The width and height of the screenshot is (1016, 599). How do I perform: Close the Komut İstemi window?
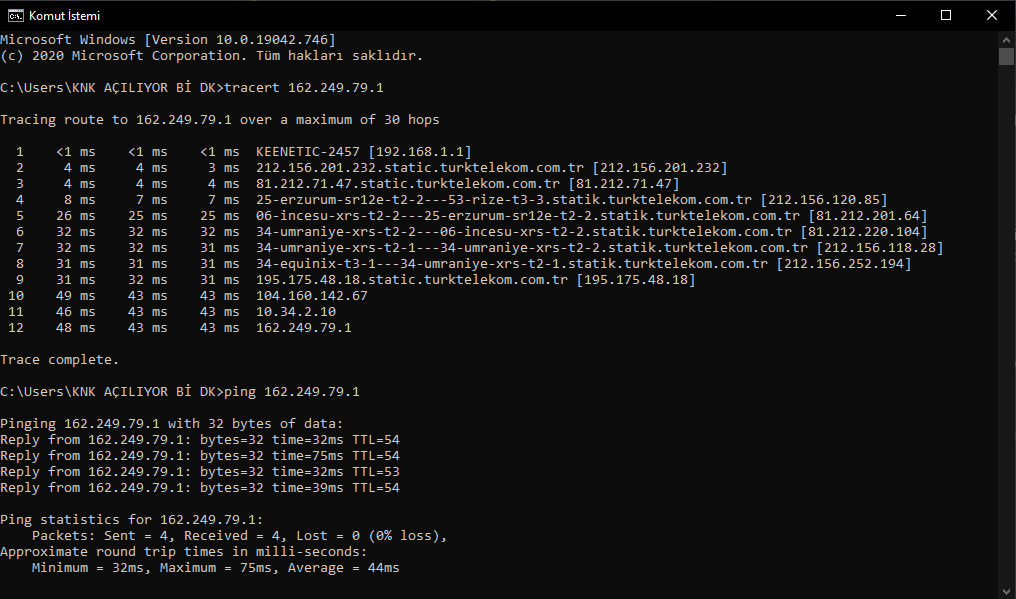coord(992,16)
